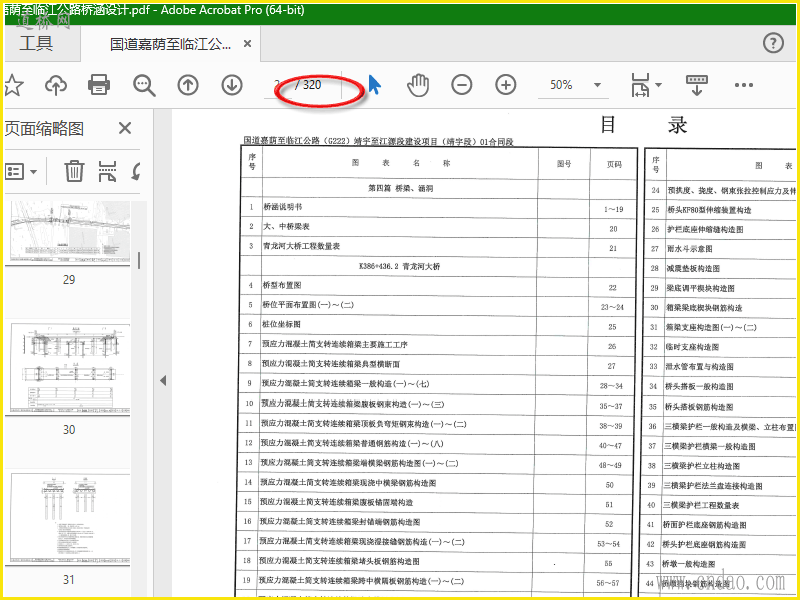Click the 桥涵说明书 table row text
800x600 pixels.
[x=282, y=207]
